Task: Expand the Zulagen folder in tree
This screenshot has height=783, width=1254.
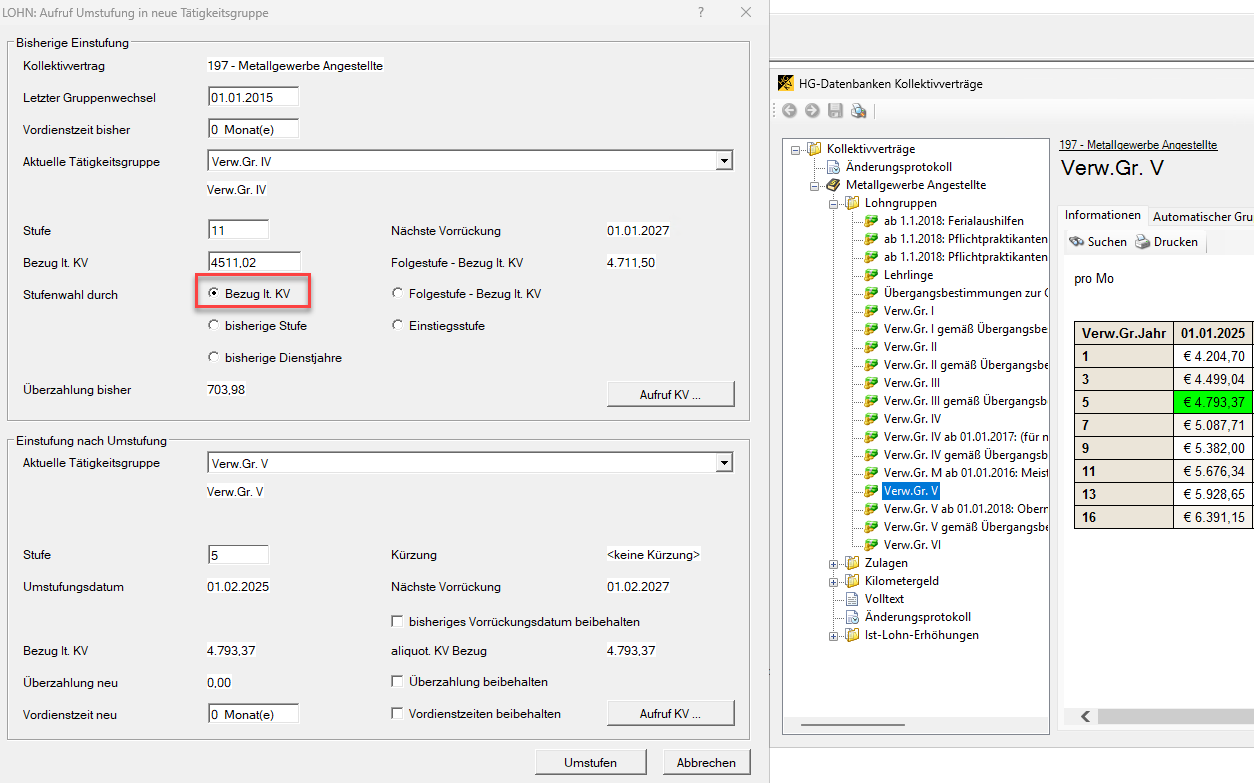Action: pos(833,563)
